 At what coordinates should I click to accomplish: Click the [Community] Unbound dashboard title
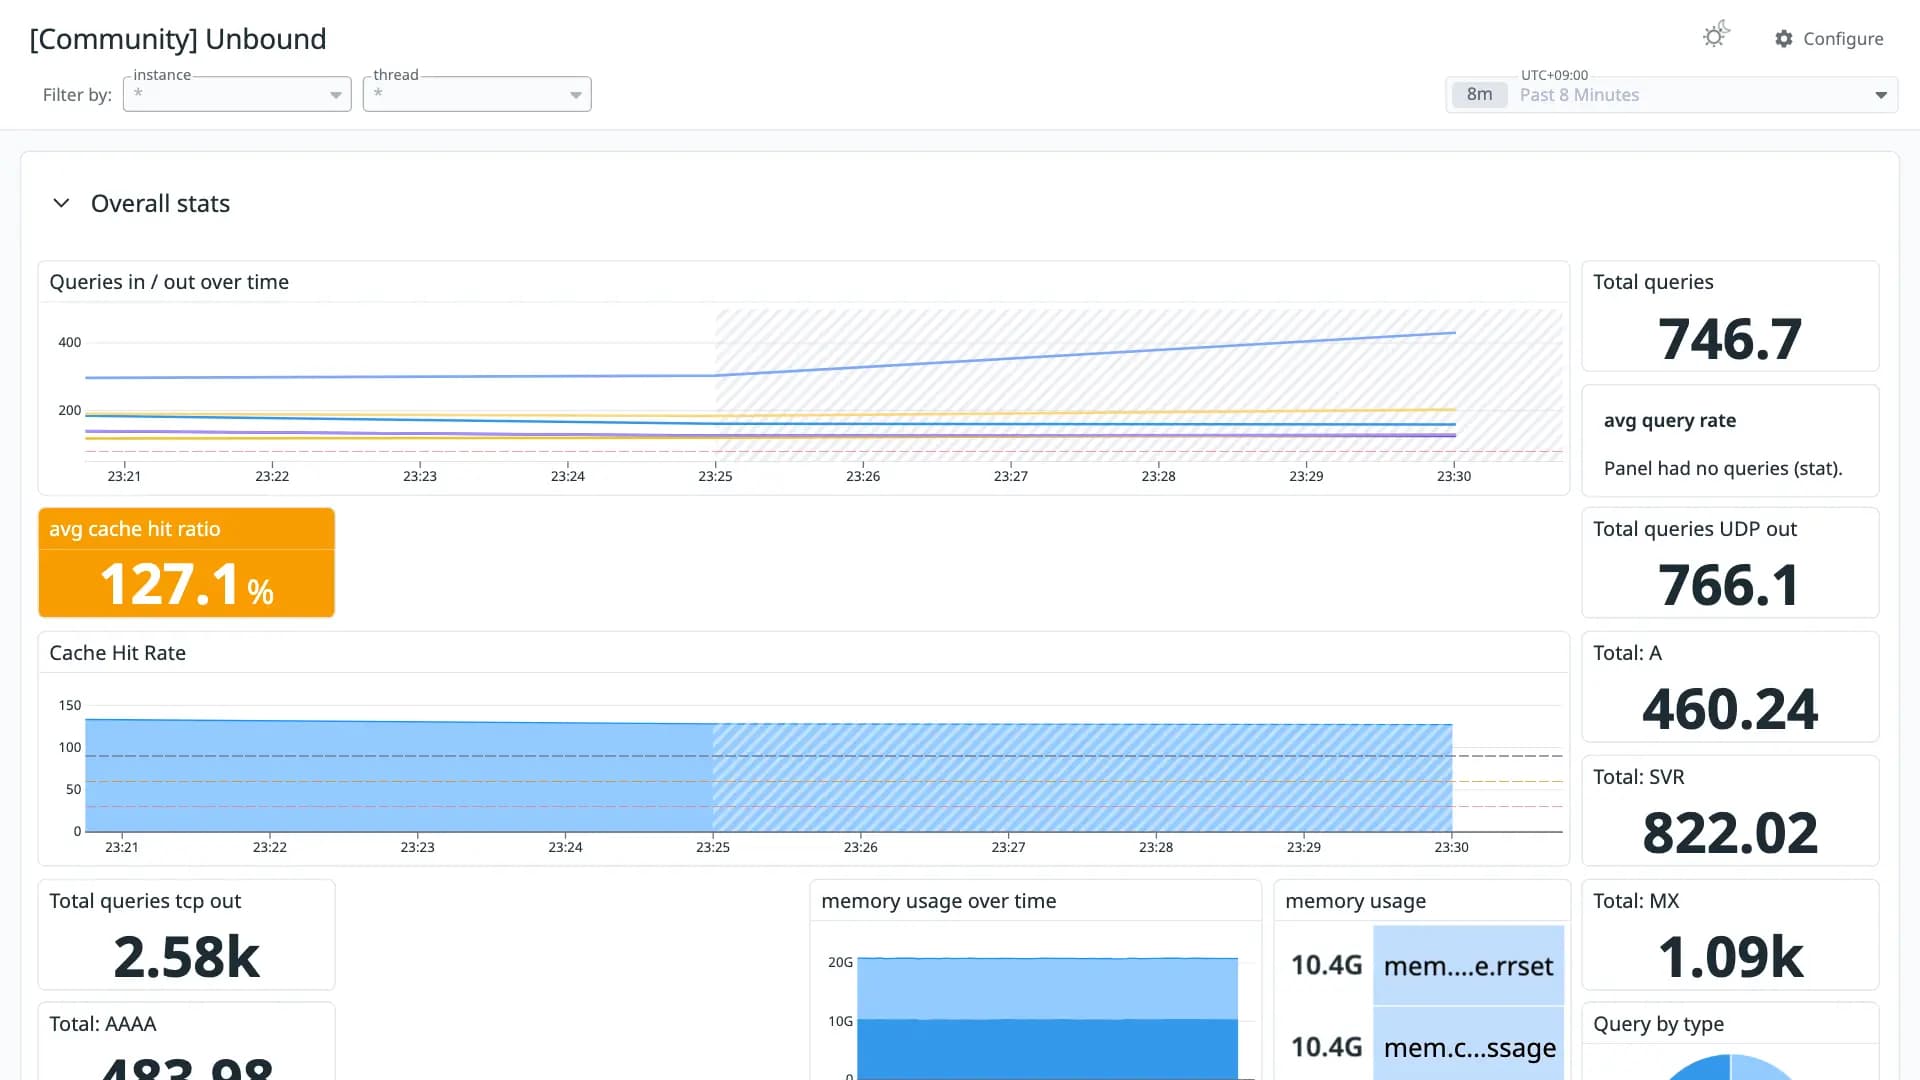coord(178,39)
